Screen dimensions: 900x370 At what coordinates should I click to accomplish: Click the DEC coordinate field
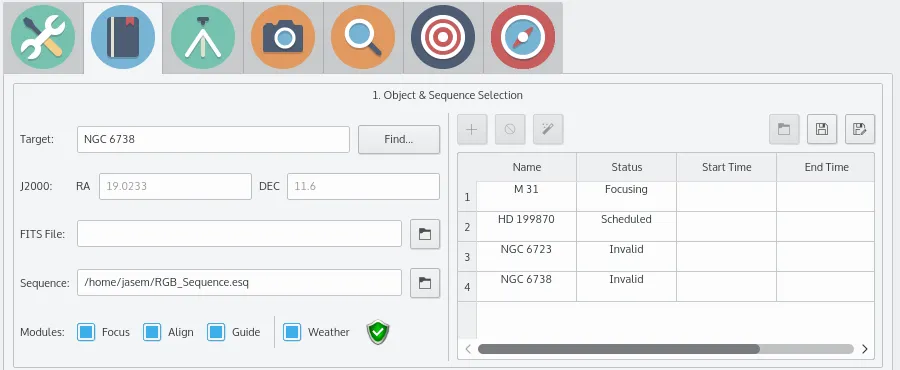[363, 186]
